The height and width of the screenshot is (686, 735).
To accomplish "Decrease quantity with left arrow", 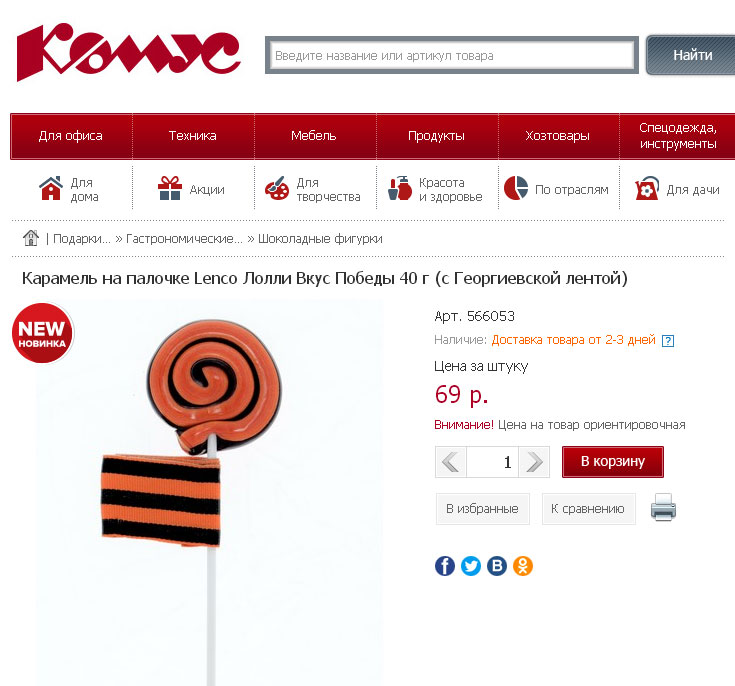I will coord(451,462).
